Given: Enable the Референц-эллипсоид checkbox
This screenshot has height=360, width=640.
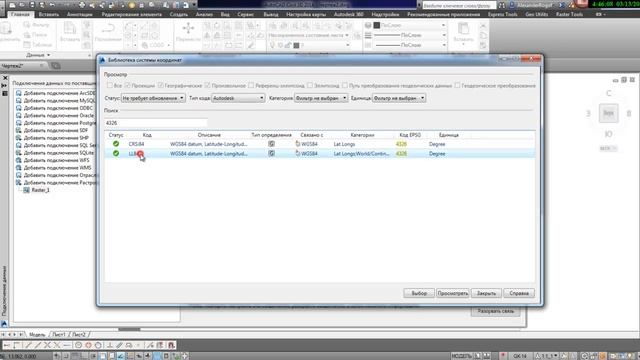Looking at the screenshot, I should 251,85.
